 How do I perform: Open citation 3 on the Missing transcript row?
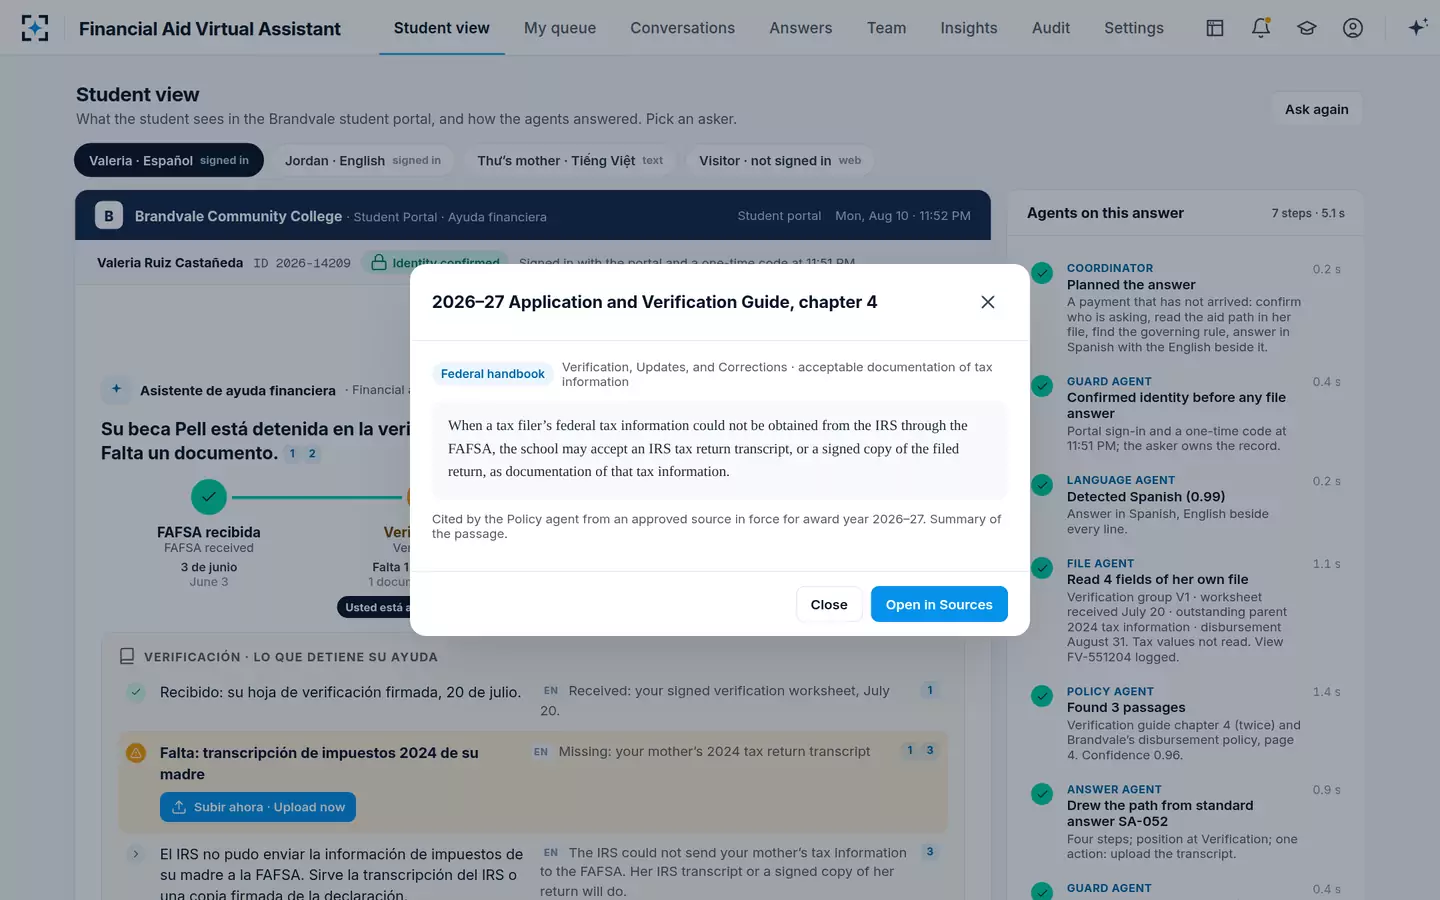pos(930,750)
